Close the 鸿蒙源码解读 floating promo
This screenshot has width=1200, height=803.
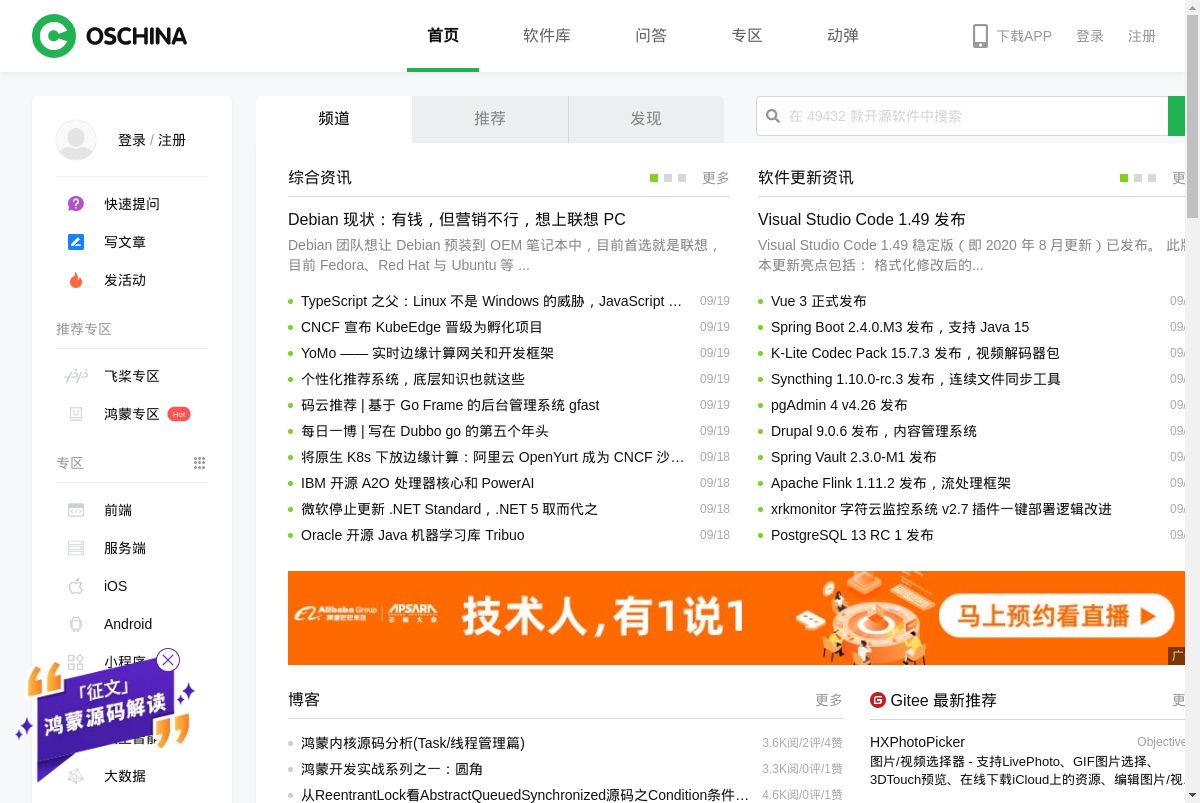tap(168, 660)
